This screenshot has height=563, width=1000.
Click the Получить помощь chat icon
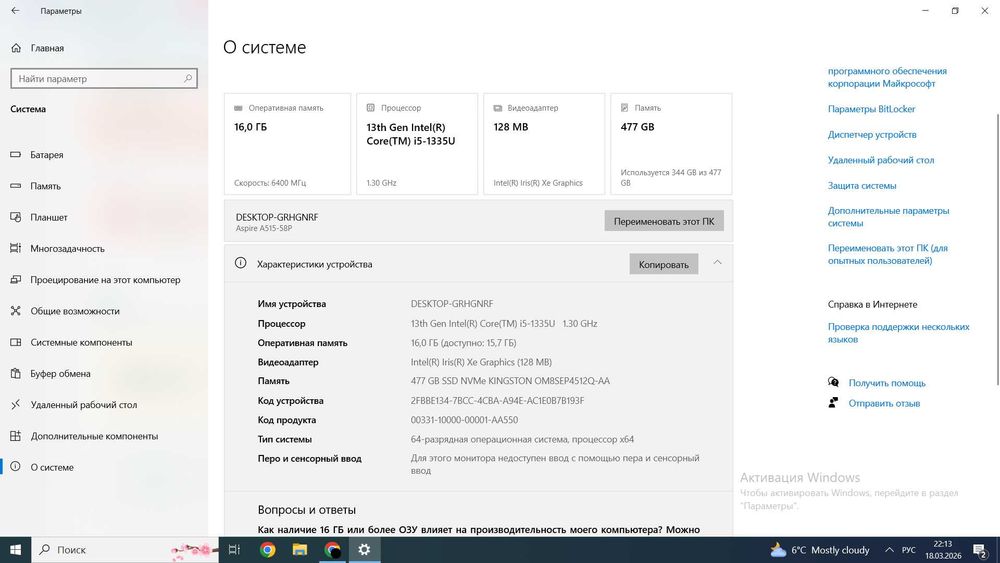pos(833,382)
